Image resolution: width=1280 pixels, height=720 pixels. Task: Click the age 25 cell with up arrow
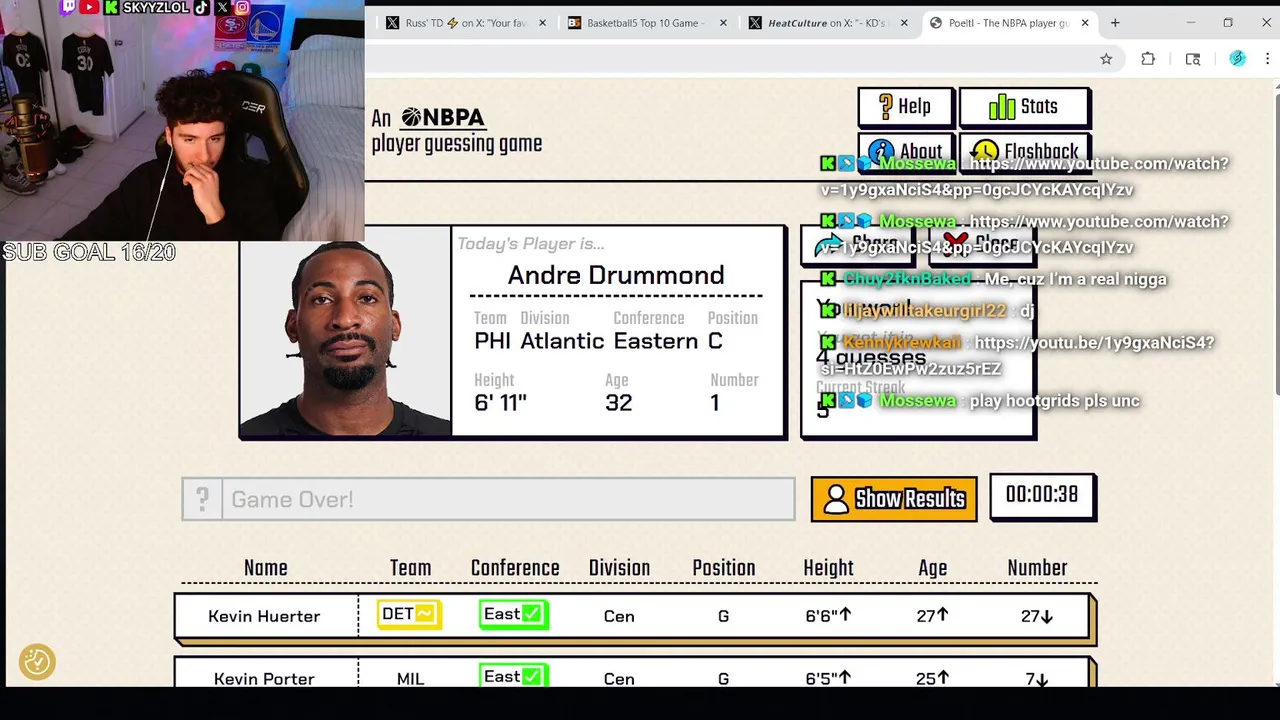(x=932, y=679)
